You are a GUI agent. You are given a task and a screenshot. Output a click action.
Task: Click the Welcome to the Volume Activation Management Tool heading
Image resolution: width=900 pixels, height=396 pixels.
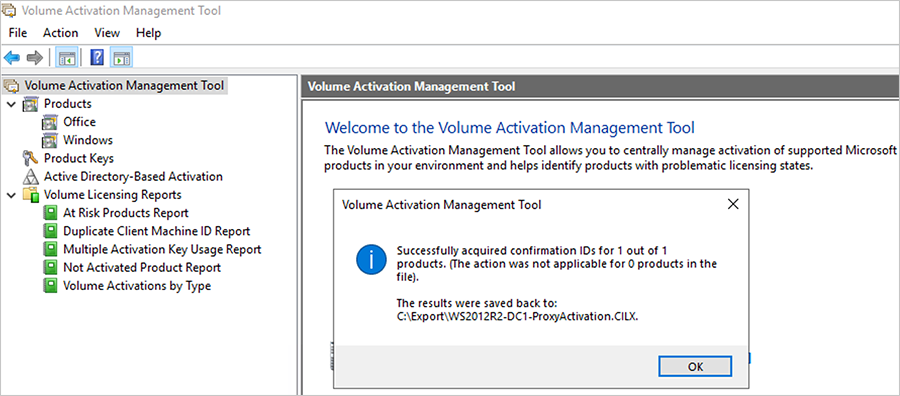click(510, 127)
